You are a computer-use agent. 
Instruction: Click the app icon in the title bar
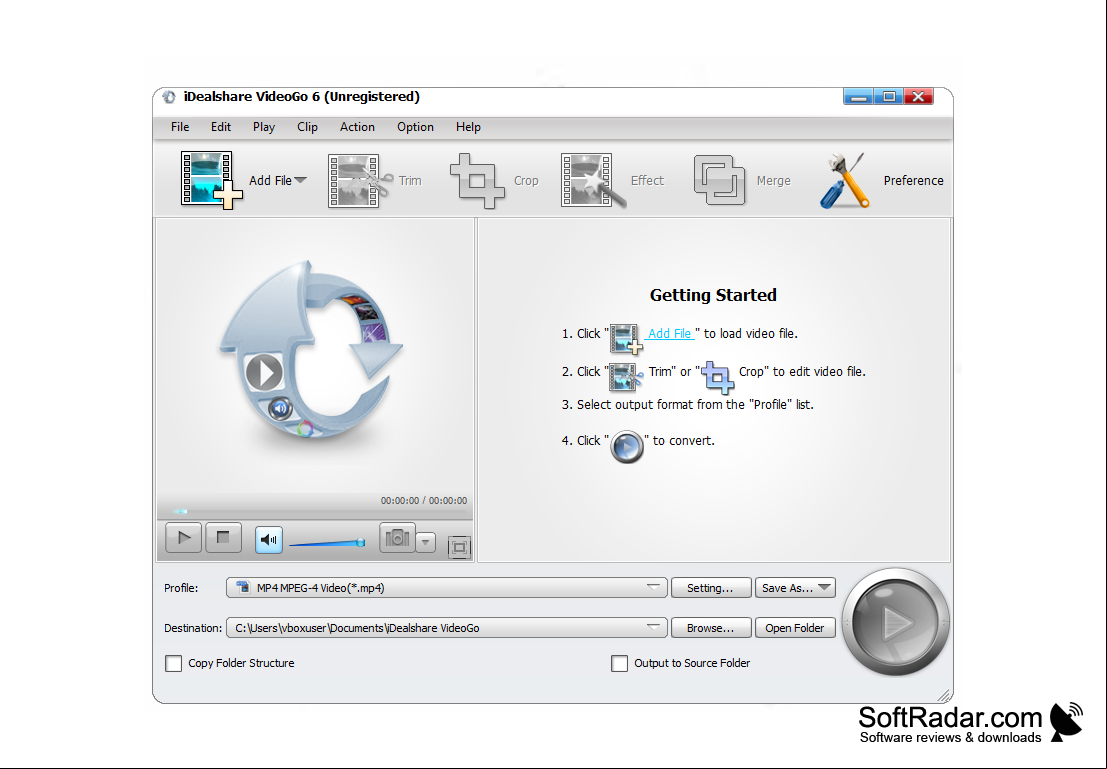[x=169, y=97]
